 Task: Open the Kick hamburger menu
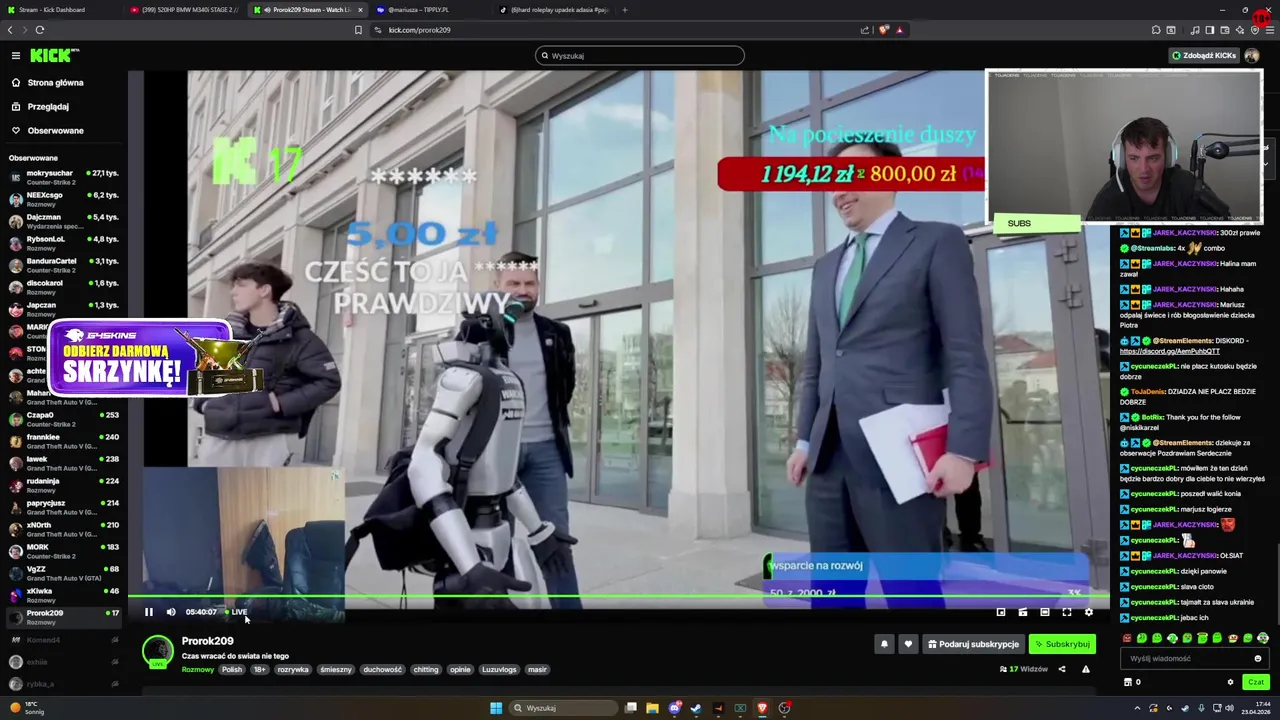[x=16, y=56]
